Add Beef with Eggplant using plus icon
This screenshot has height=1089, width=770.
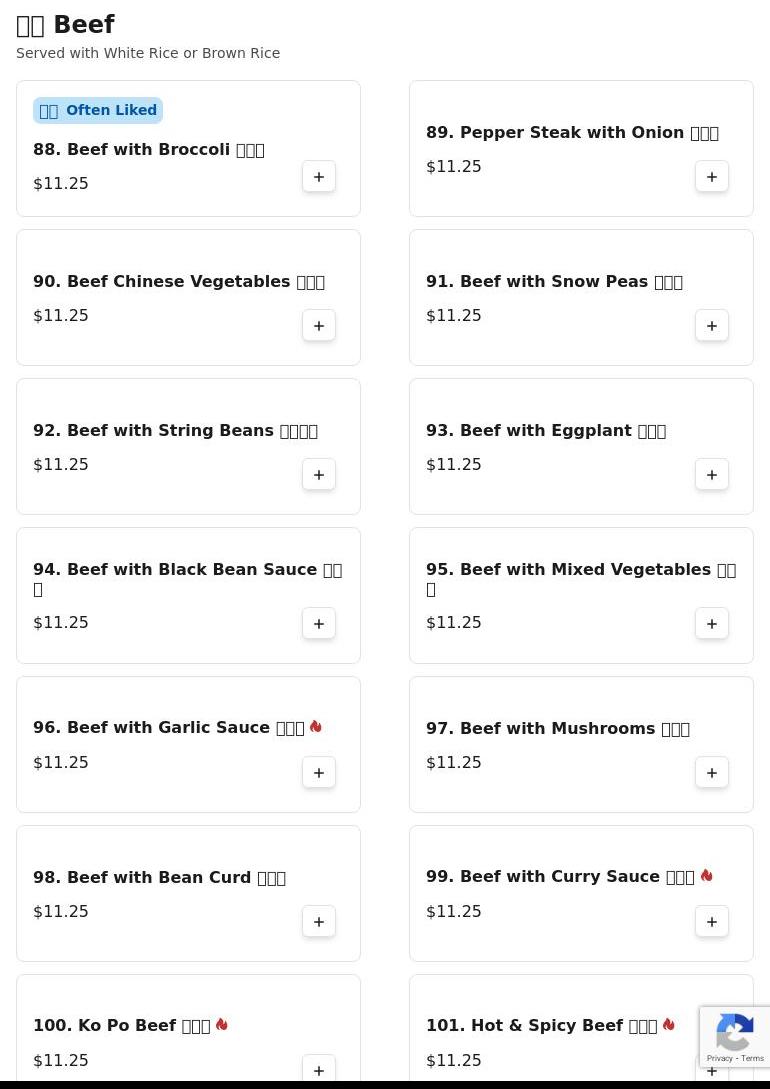(712, 474)
